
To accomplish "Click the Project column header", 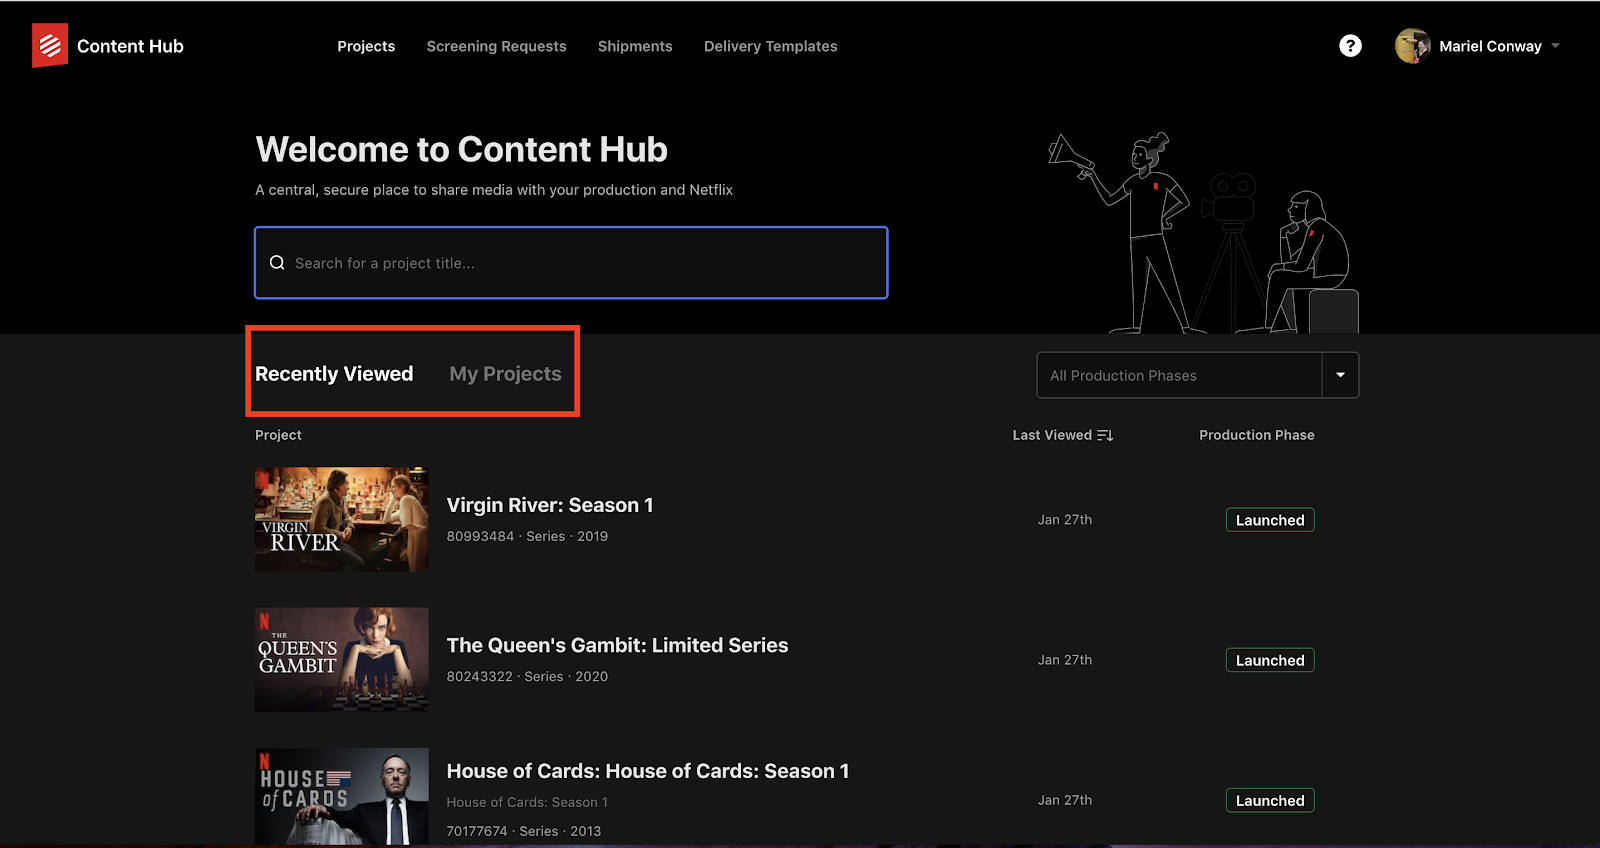I will coord(278,435).
